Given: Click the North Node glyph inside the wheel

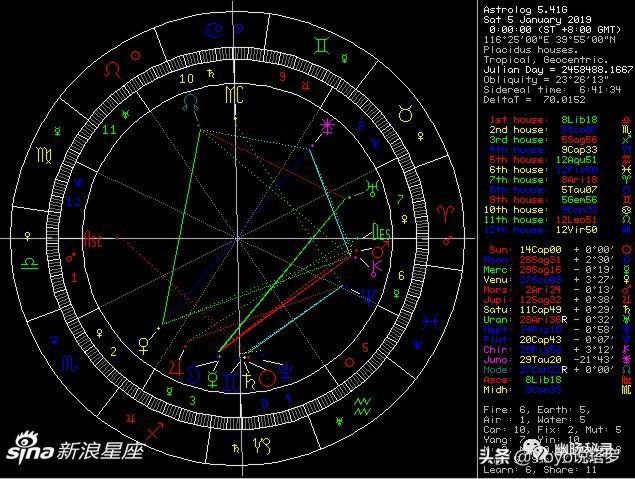Looking at the screenshot, I should pyautogui.click(x=190, y=102).
